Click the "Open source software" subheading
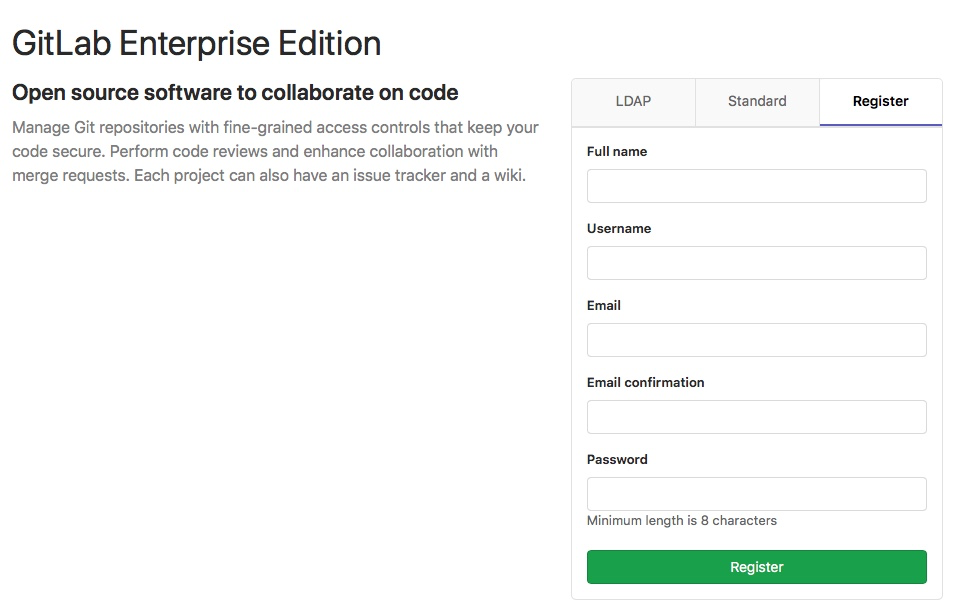Viewport: 958px width, 609px height. pos(235,93)
